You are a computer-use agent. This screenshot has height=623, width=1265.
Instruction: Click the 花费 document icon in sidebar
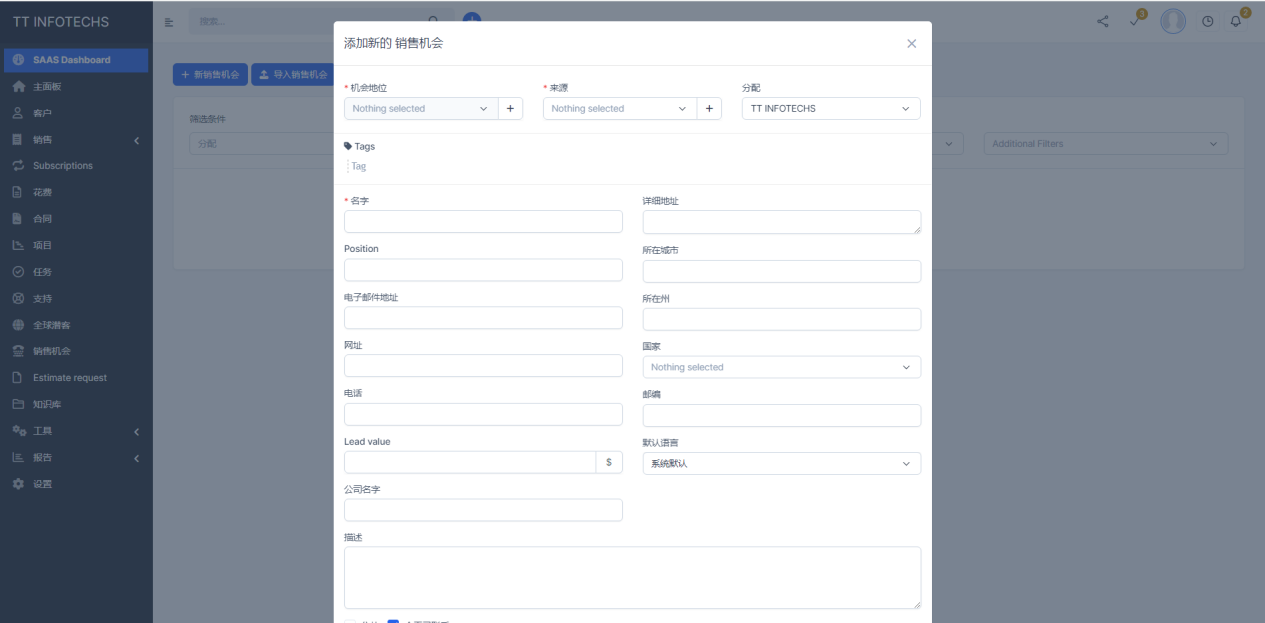coord(18,192)
